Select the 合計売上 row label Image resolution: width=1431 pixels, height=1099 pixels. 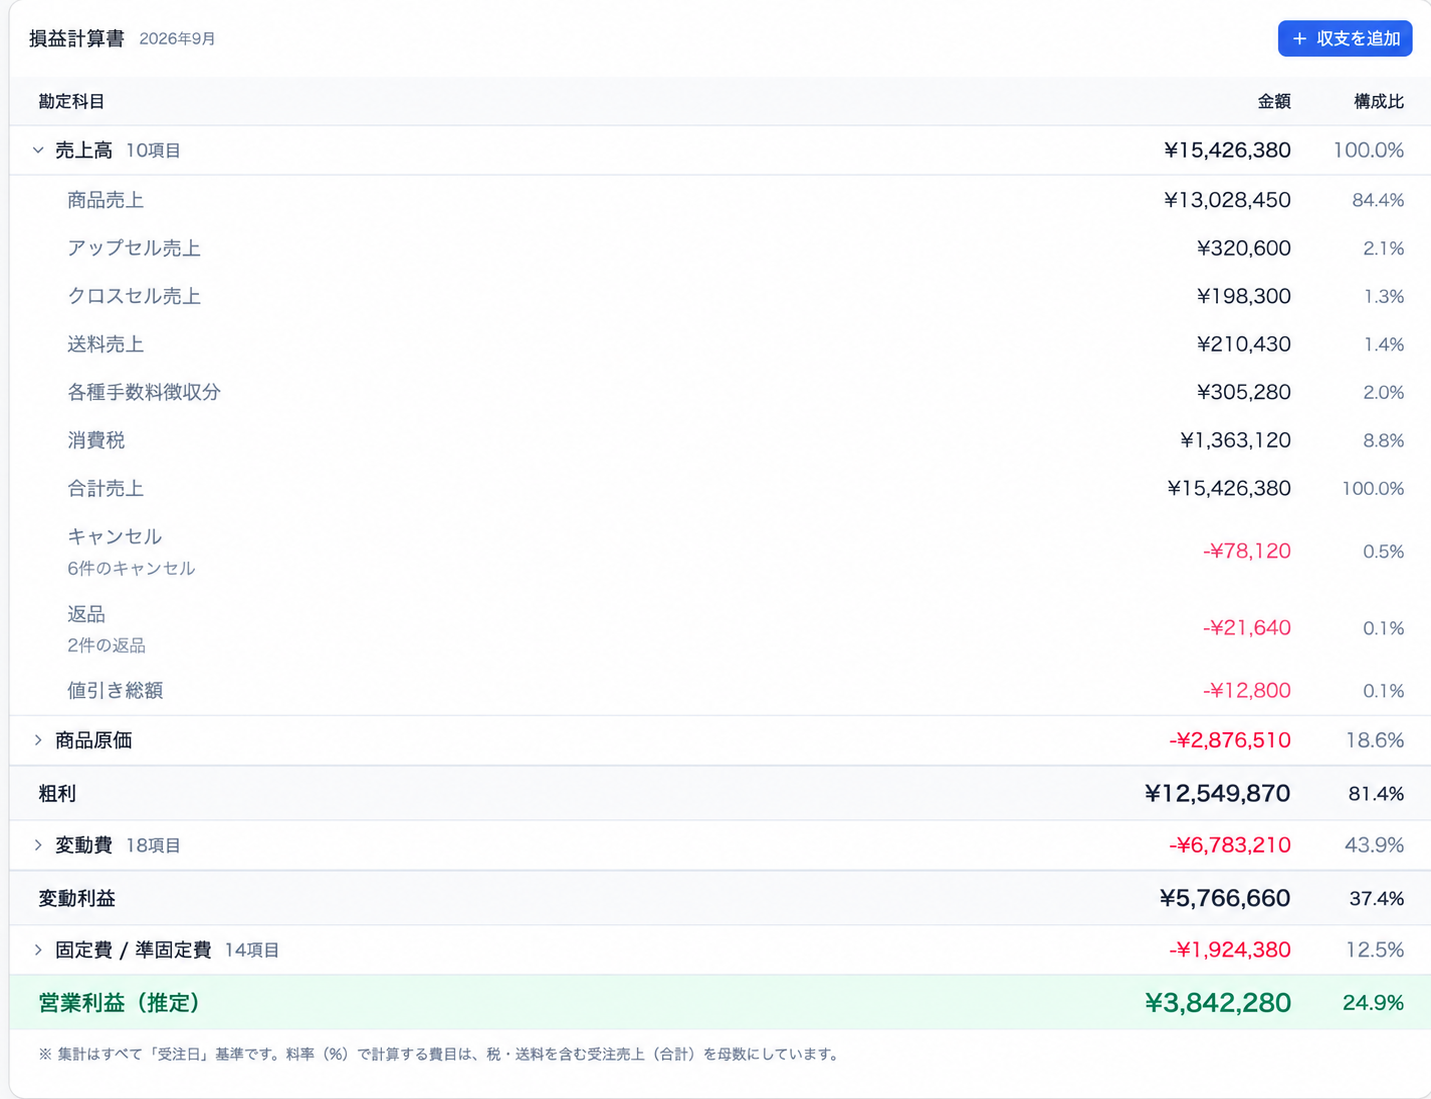click(x=105, y=488)
